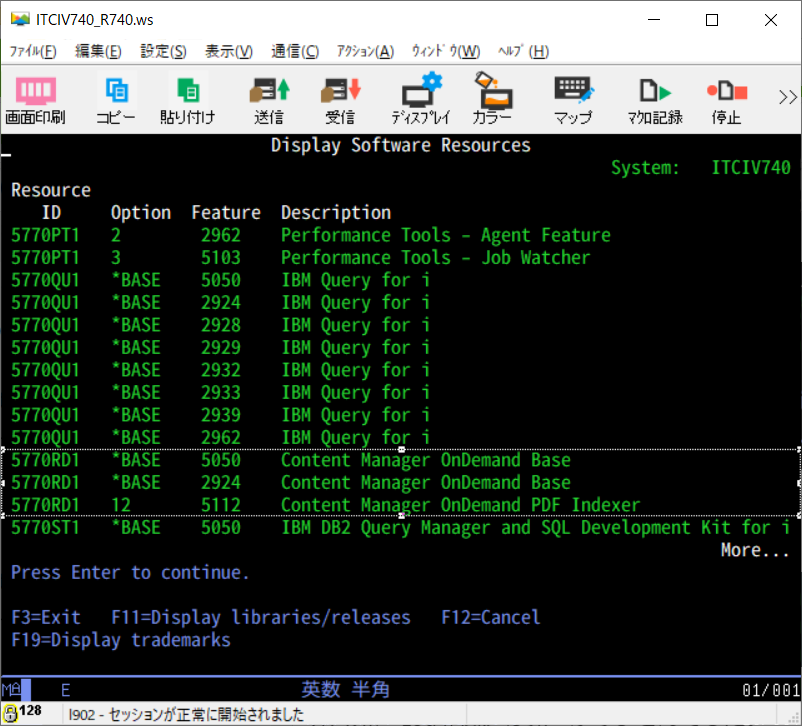This screenshot has width=802, height=726.
Task: Click F19=Display trademarks hotspot
Action: pos(121,640)
